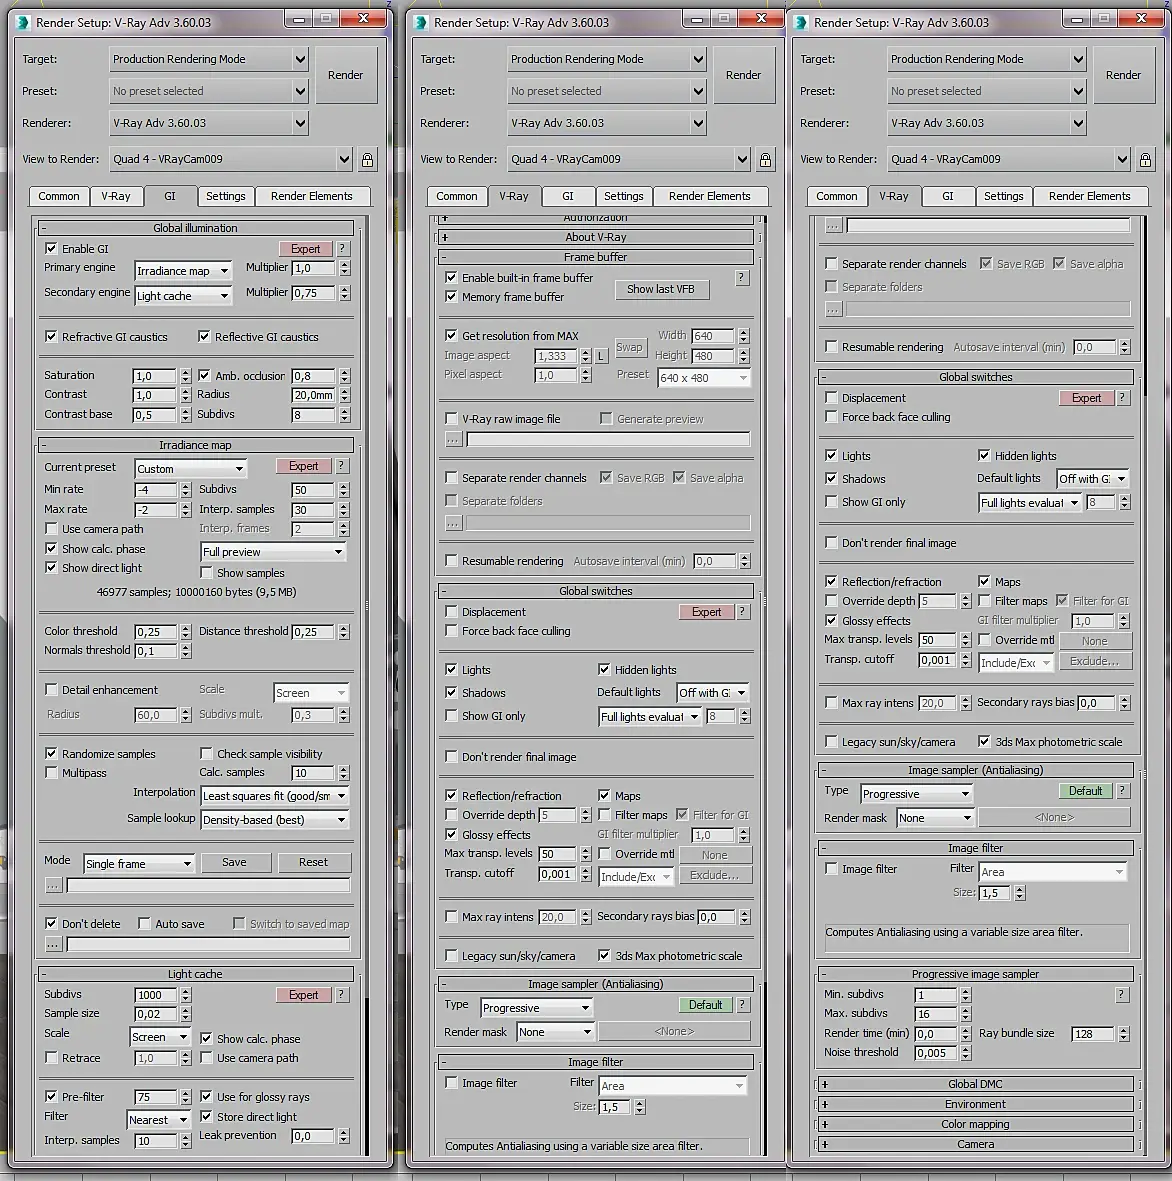Collapse the Light cache rollout
The height and width of the screenshot is (1181, 1172).
pos(195,974)
